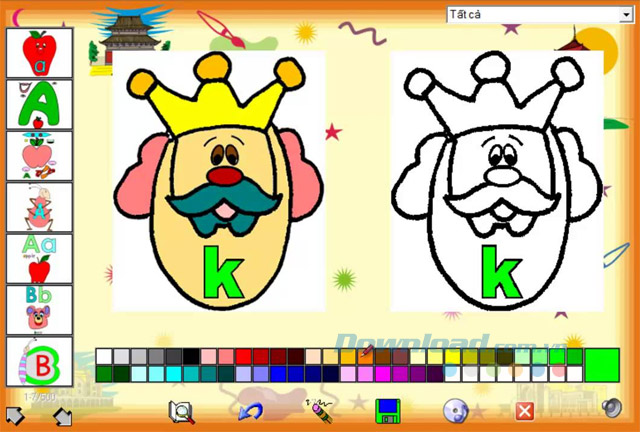The height and width of the screenshot is (432, 640).
Task: Click the colored reference king picture
Action: coord(219,181)
